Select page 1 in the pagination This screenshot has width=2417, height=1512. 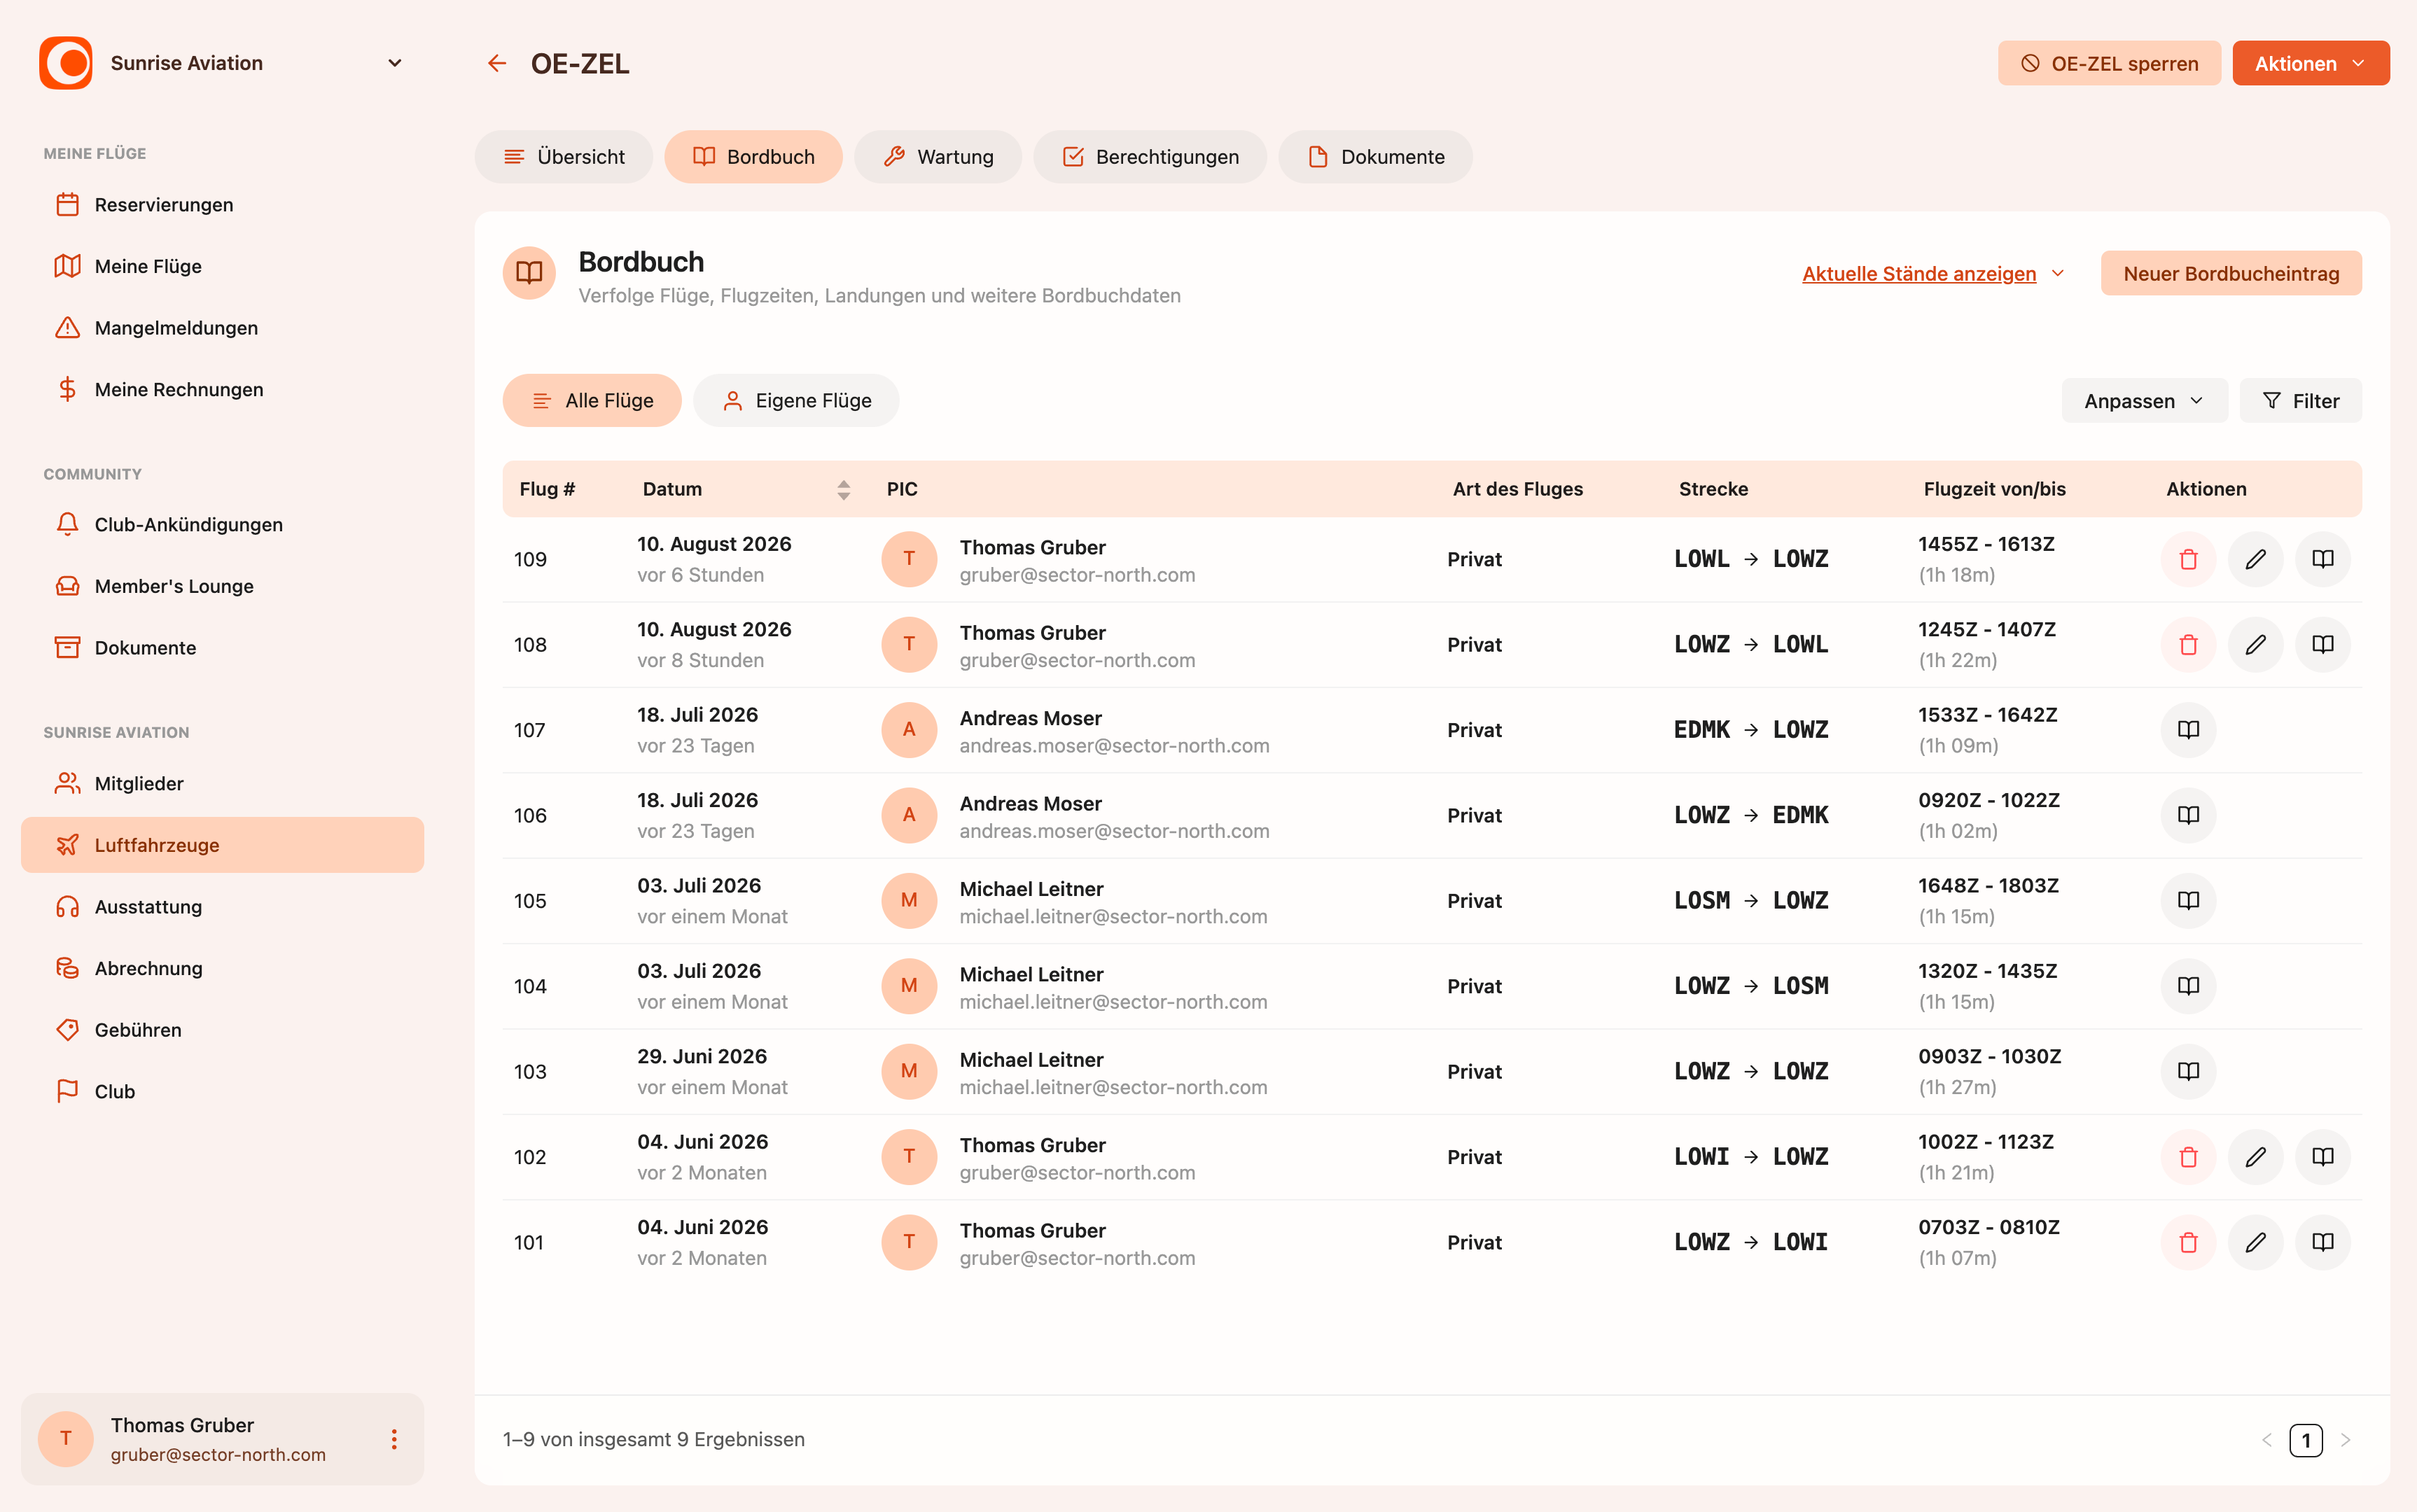coord(2305,1440)
